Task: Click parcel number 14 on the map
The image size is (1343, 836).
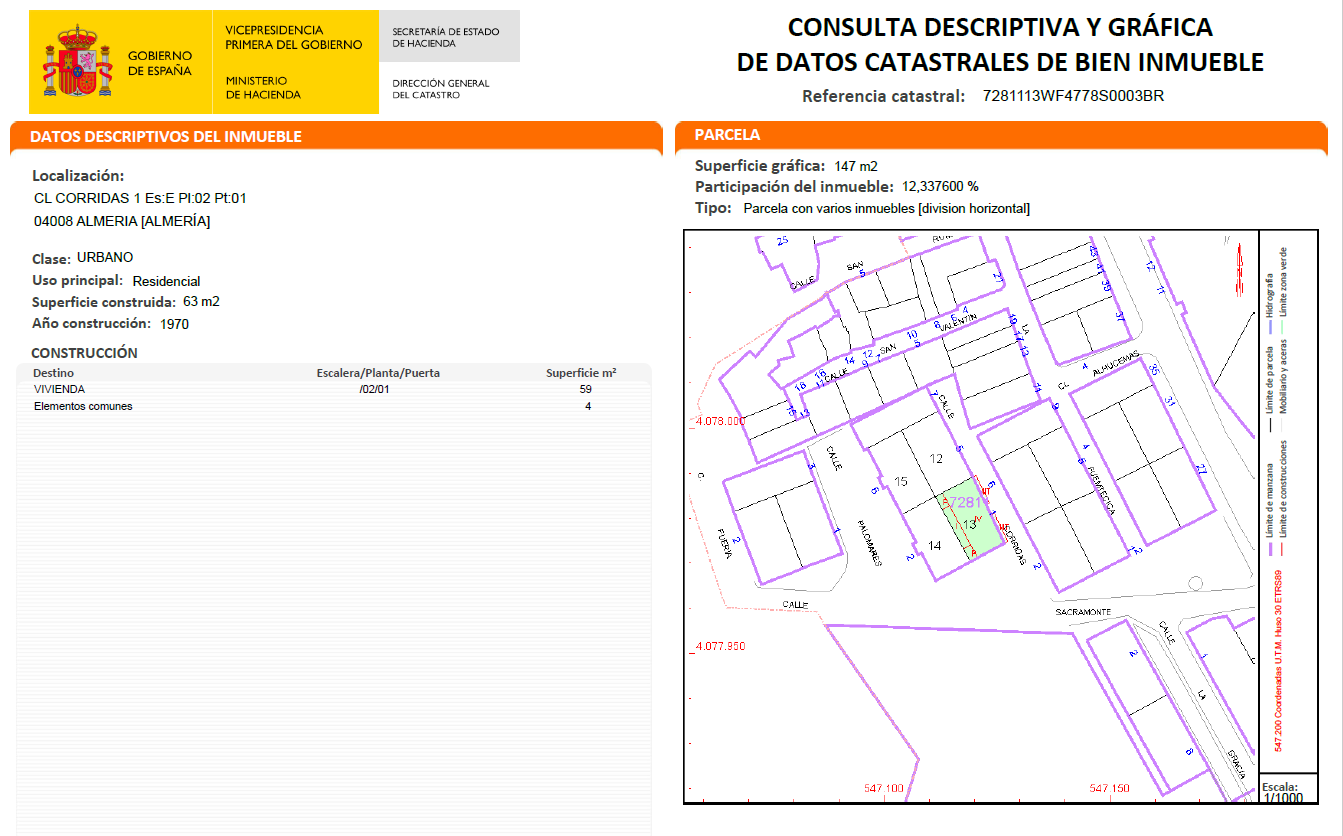Action: point(935,545)
